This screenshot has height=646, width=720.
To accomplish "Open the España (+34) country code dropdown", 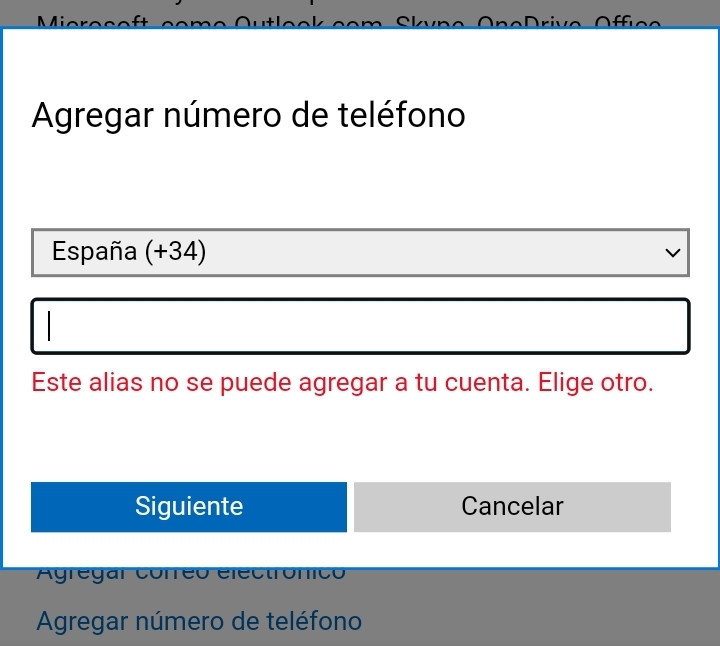I will point(360,253).
